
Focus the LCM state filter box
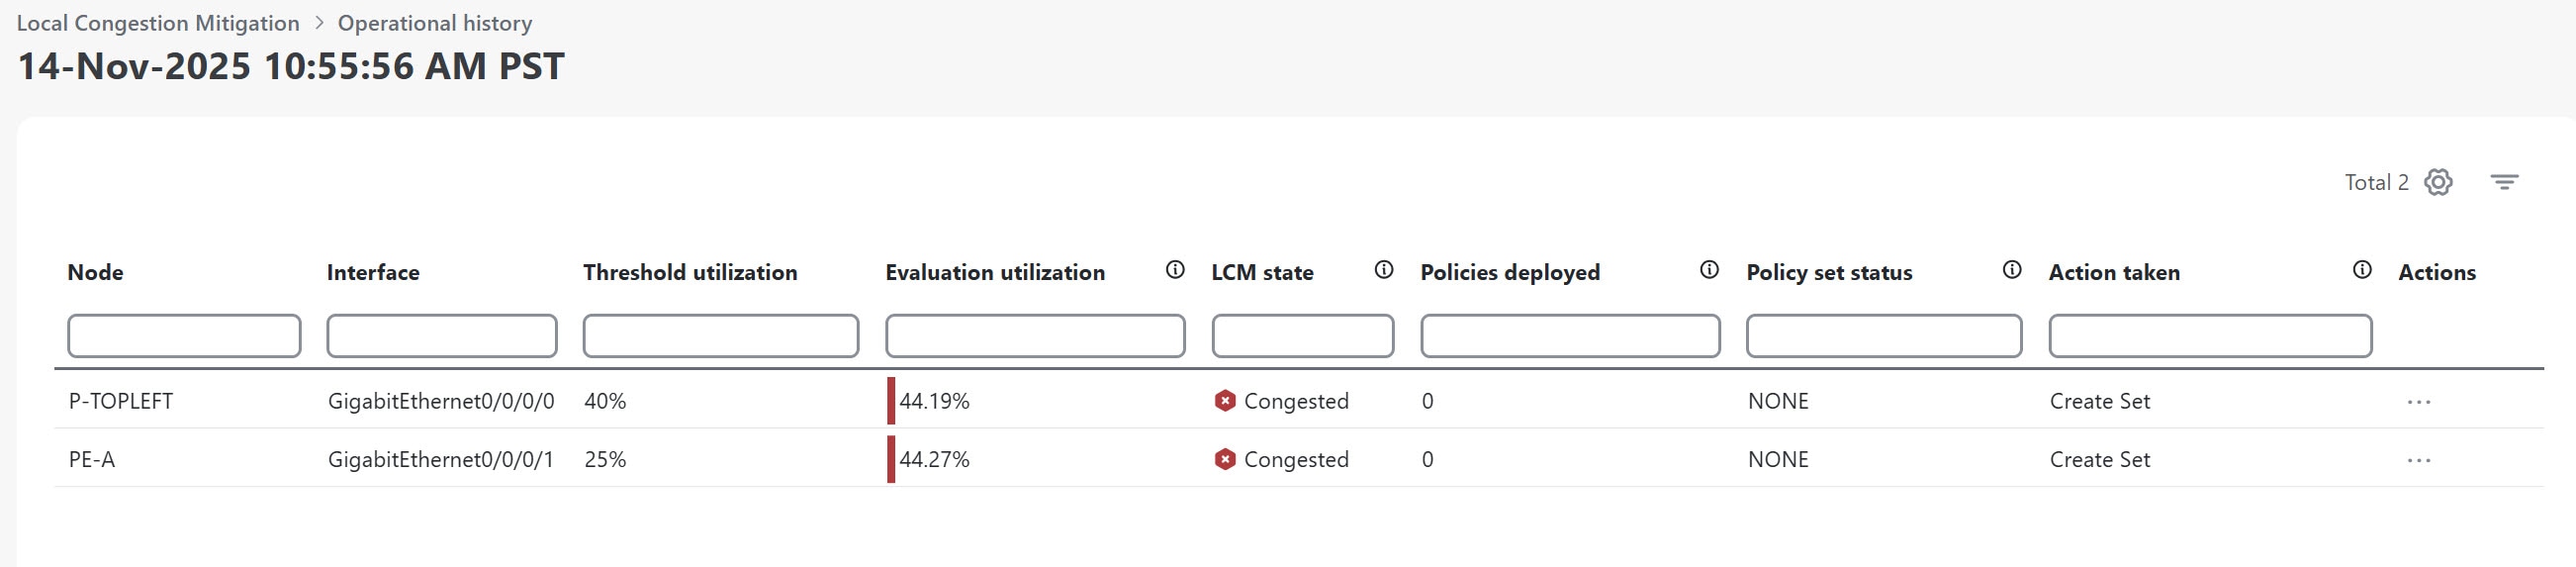(x=1302, y=336)
